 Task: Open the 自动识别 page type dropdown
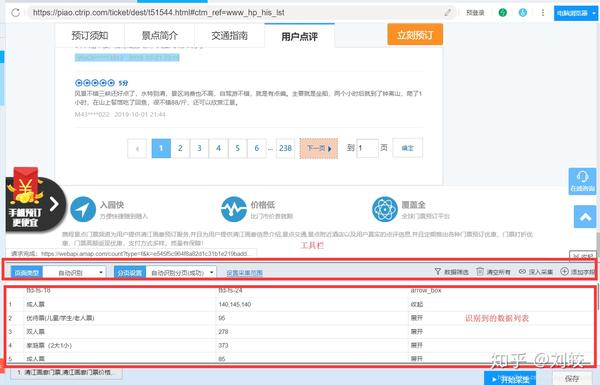(75, 272)
